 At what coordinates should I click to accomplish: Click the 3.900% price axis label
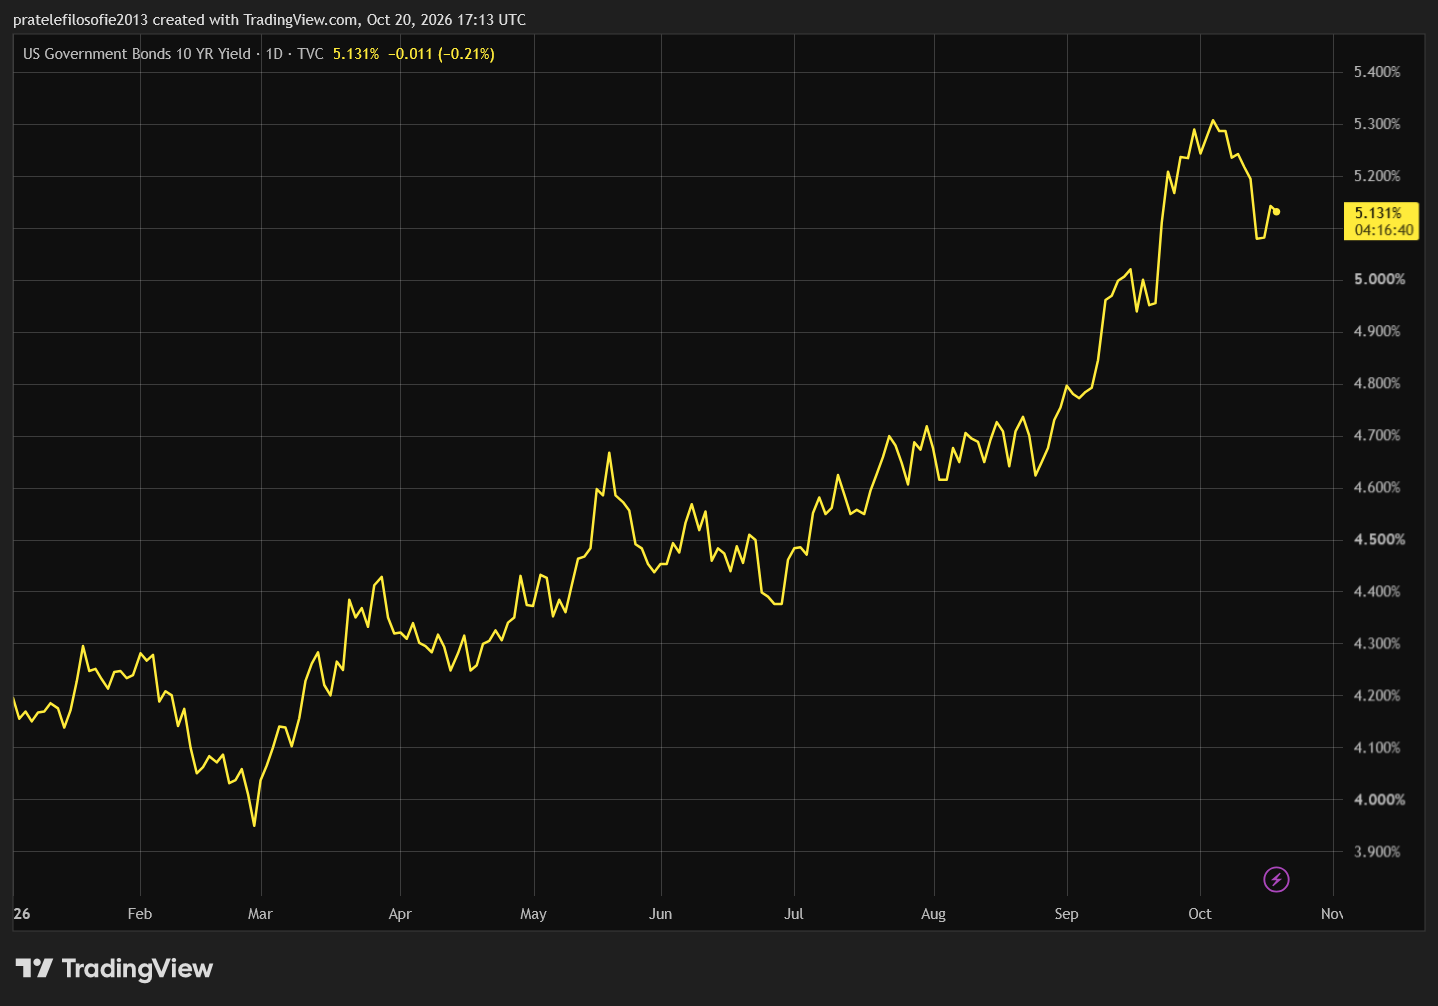pos(1377,851)
